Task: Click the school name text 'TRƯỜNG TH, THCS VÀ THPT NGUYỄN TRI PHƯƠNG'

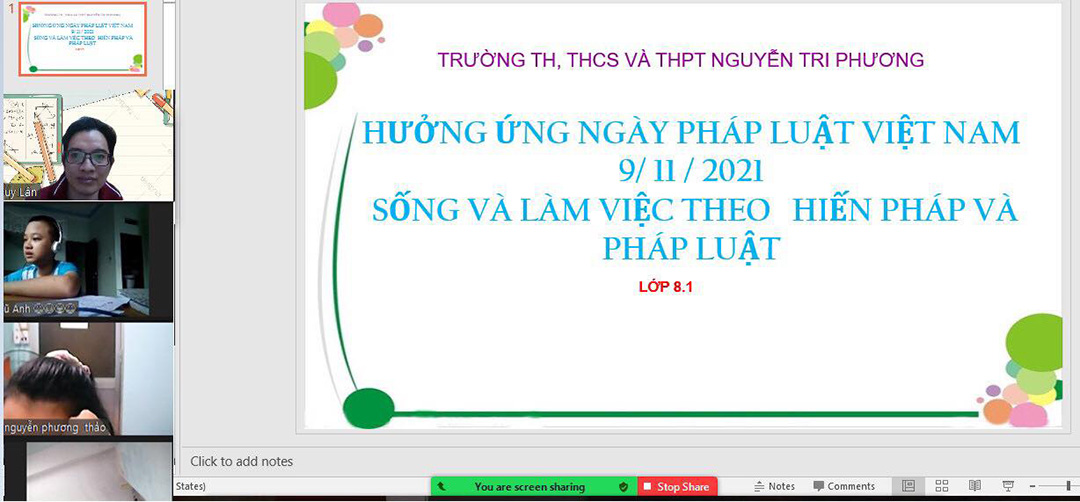Action: (681, 60)
